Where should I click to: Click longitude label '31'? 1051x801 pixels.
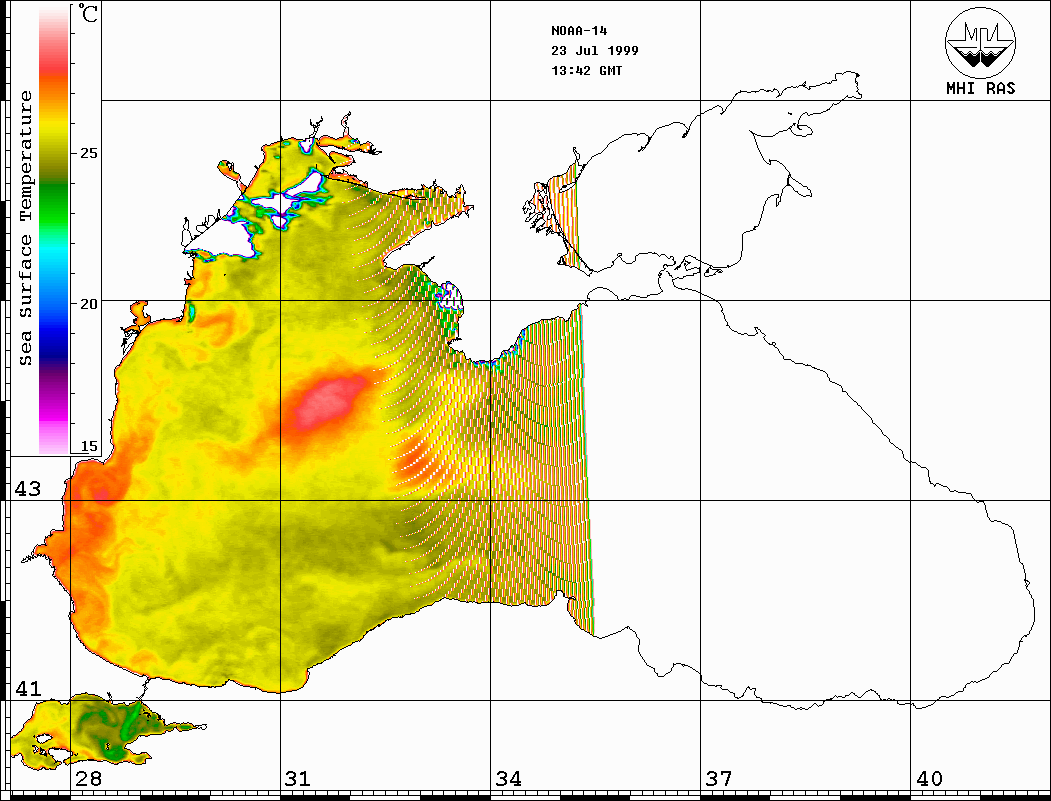point(298,778)
